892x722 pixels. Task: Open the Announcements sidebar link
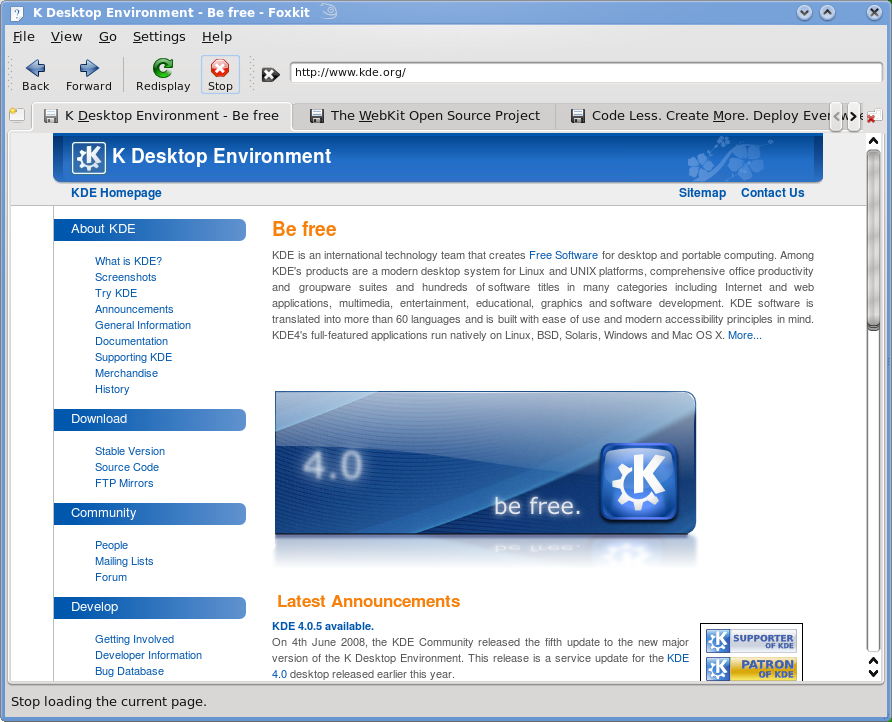(x=134, y=309)
